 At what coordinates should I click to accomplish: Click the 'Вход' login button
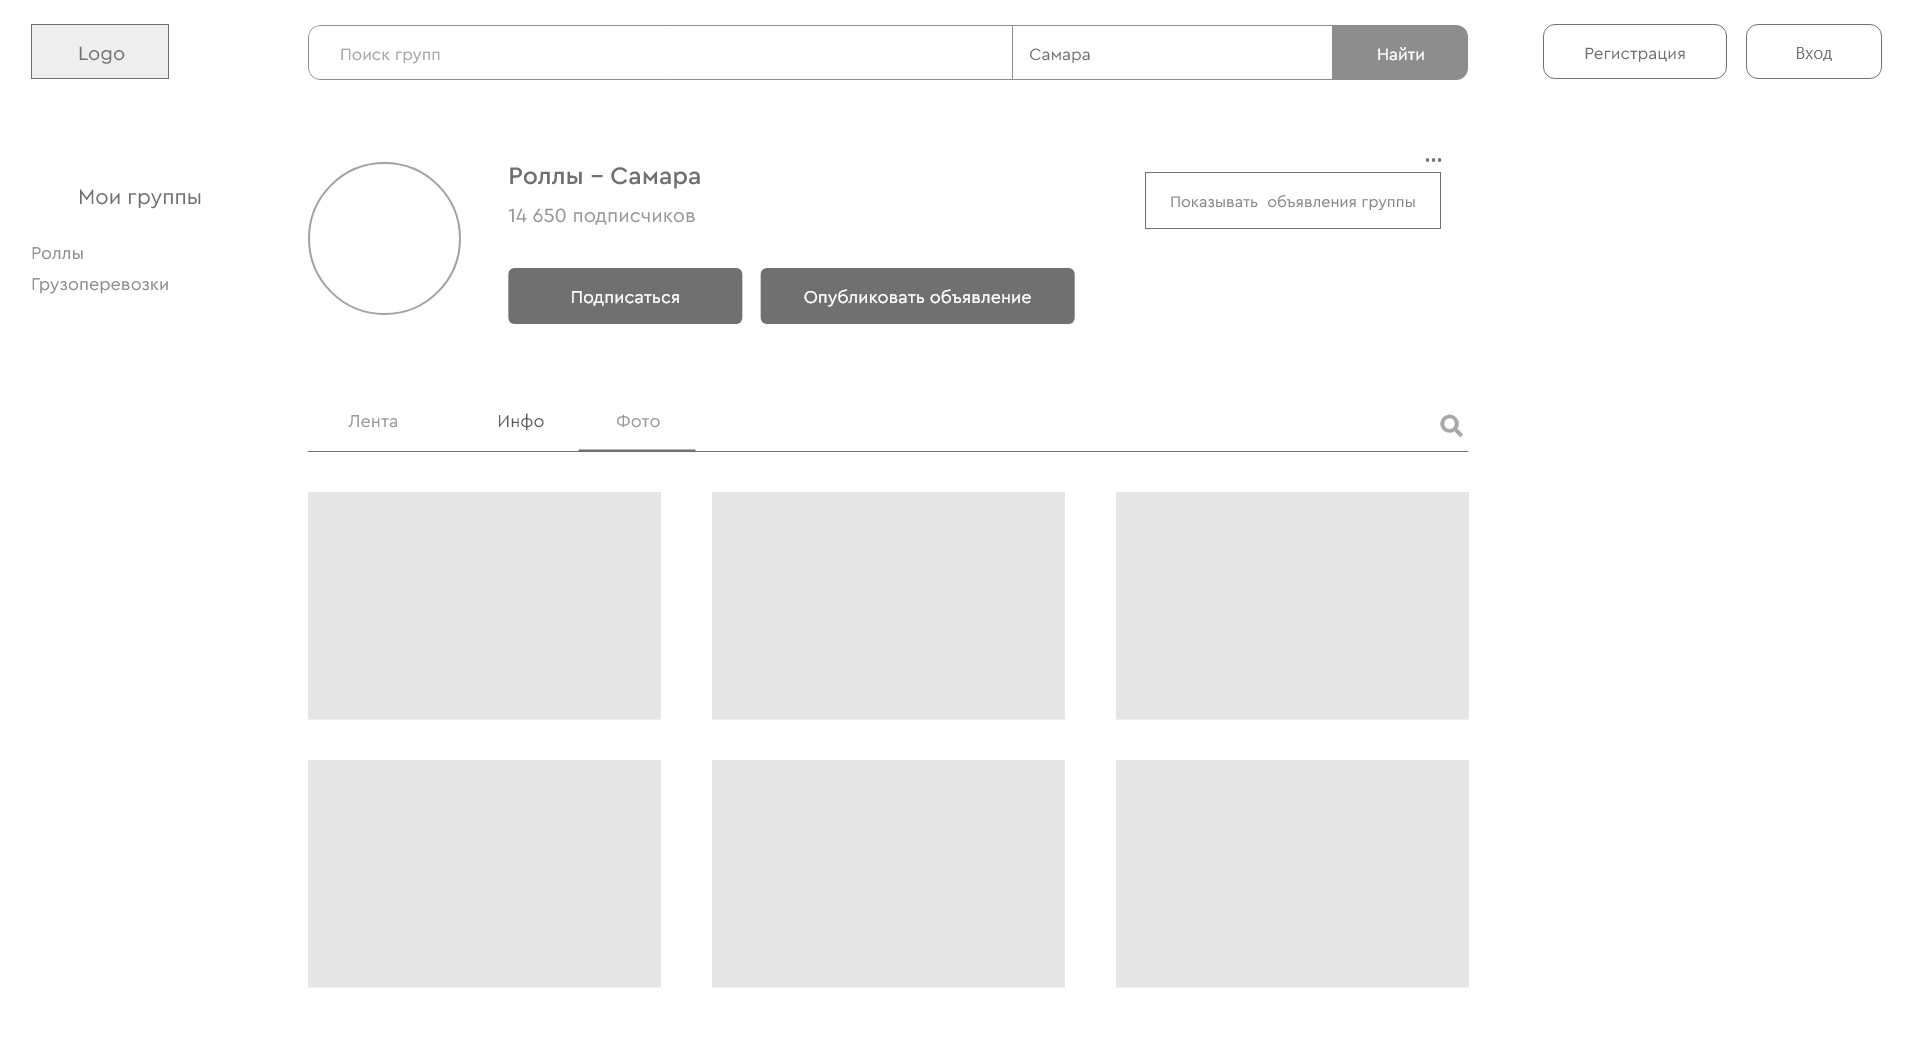[x=1813, y=52]
